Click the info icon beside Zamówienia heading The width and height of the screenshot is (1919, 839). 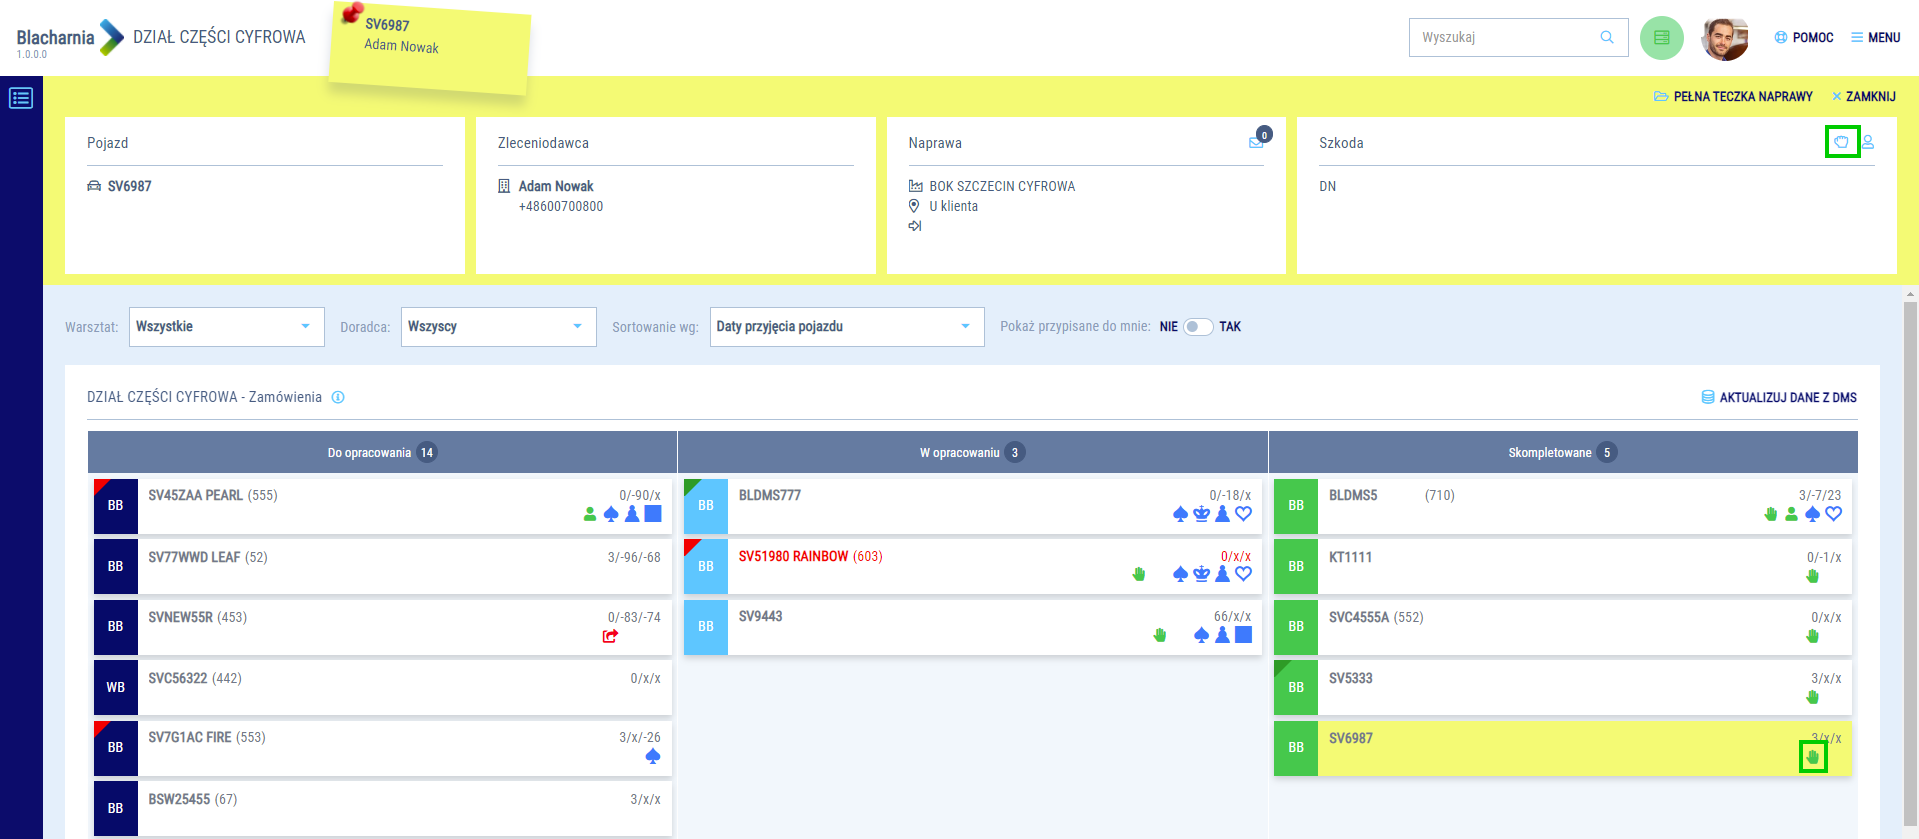(338, 397)
